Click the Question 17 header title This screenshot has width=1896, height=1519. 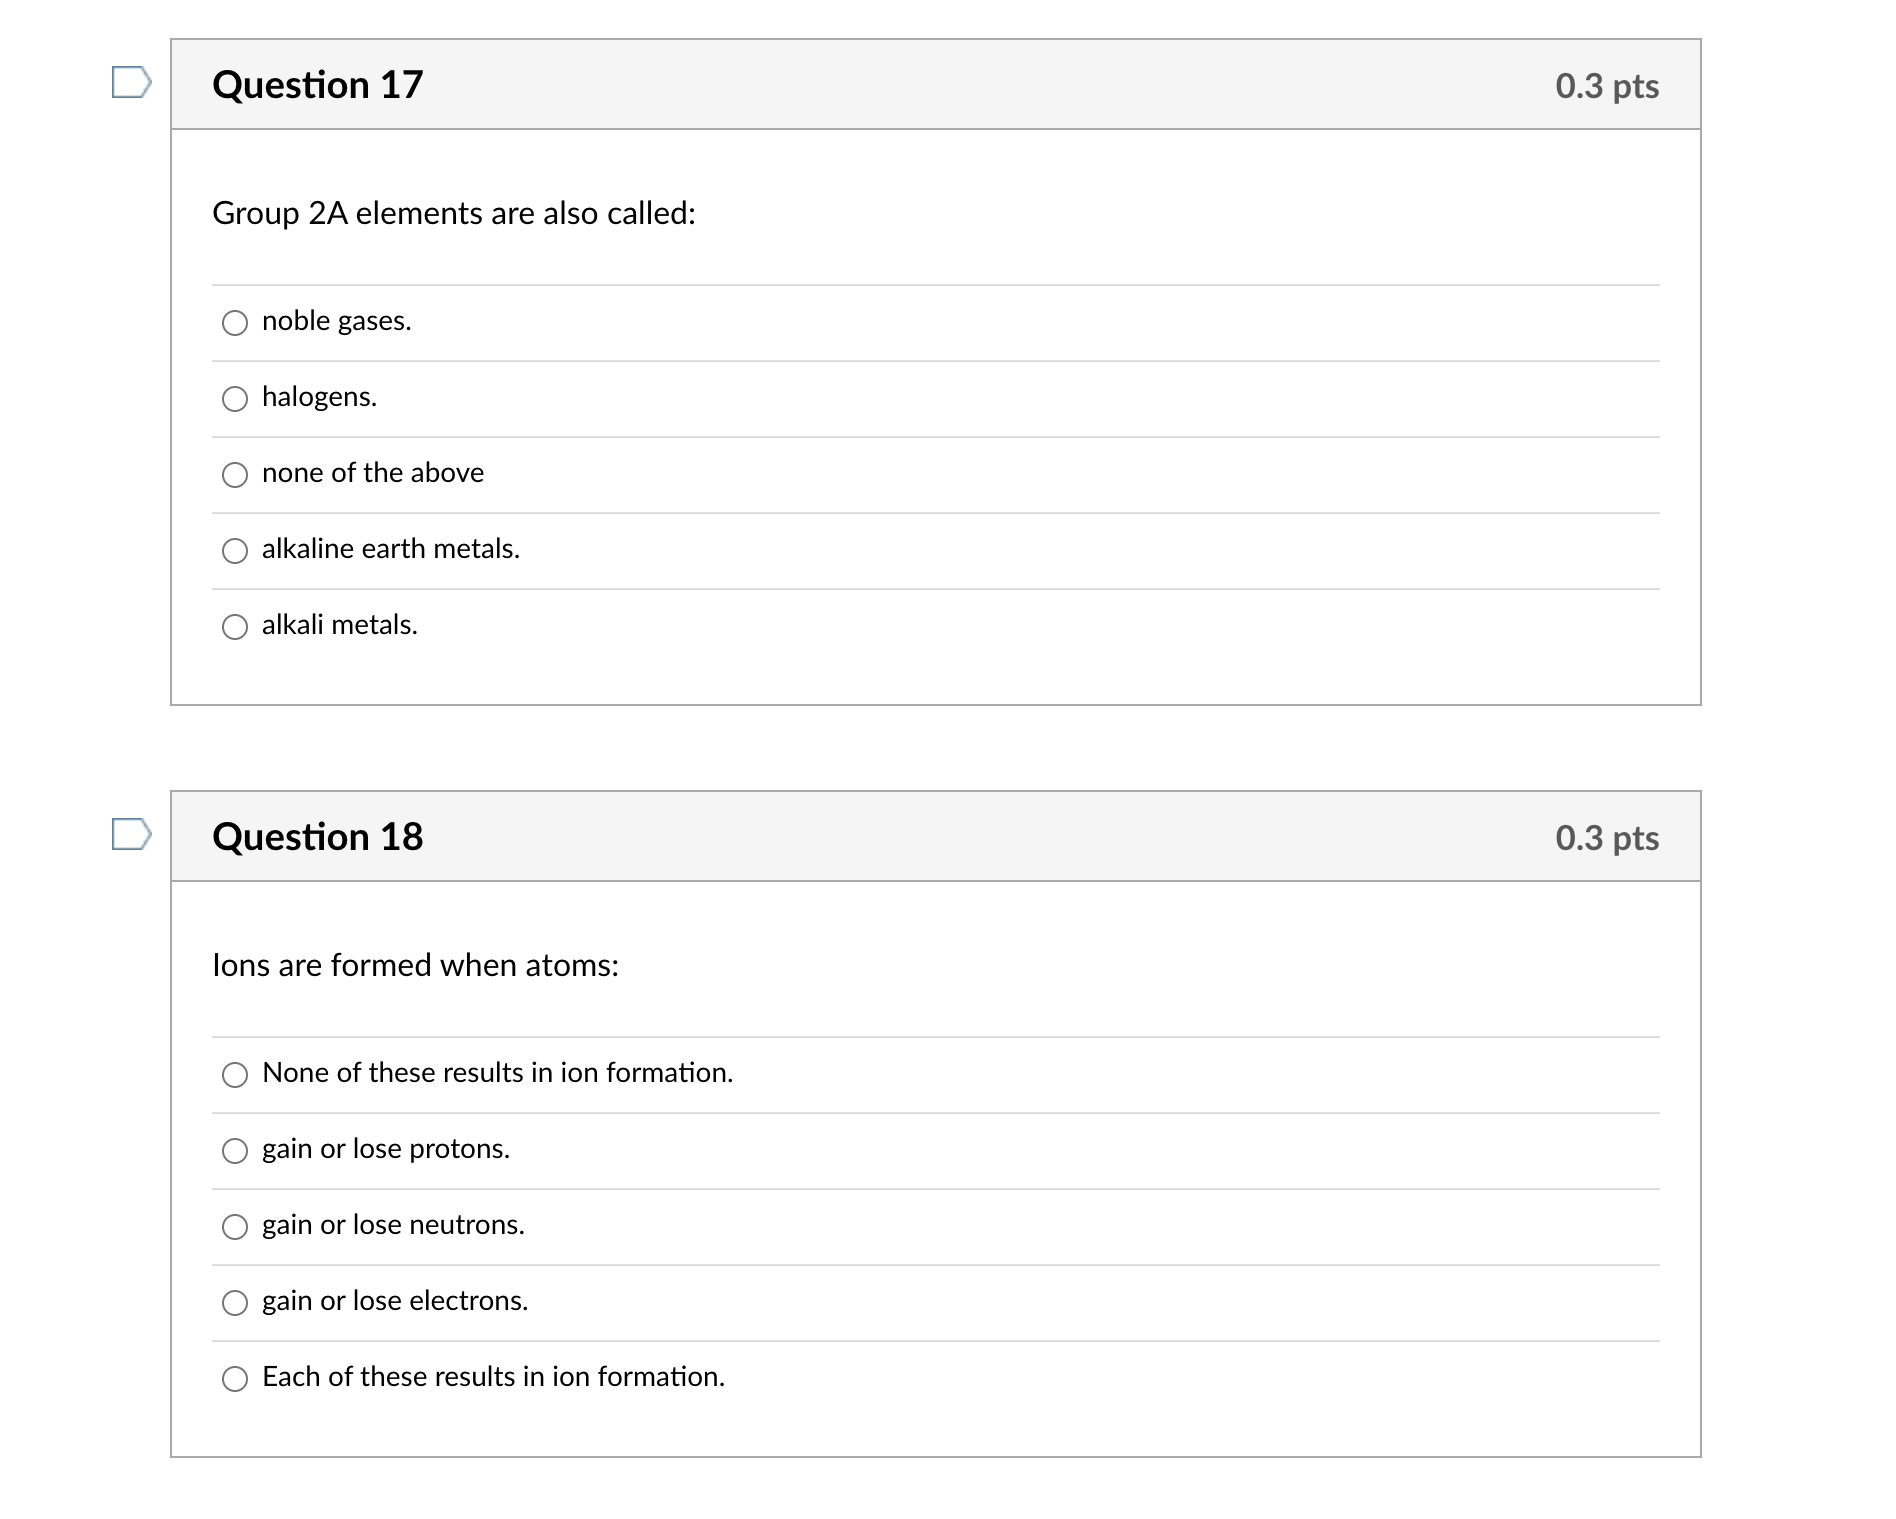(x=318, y=85)
